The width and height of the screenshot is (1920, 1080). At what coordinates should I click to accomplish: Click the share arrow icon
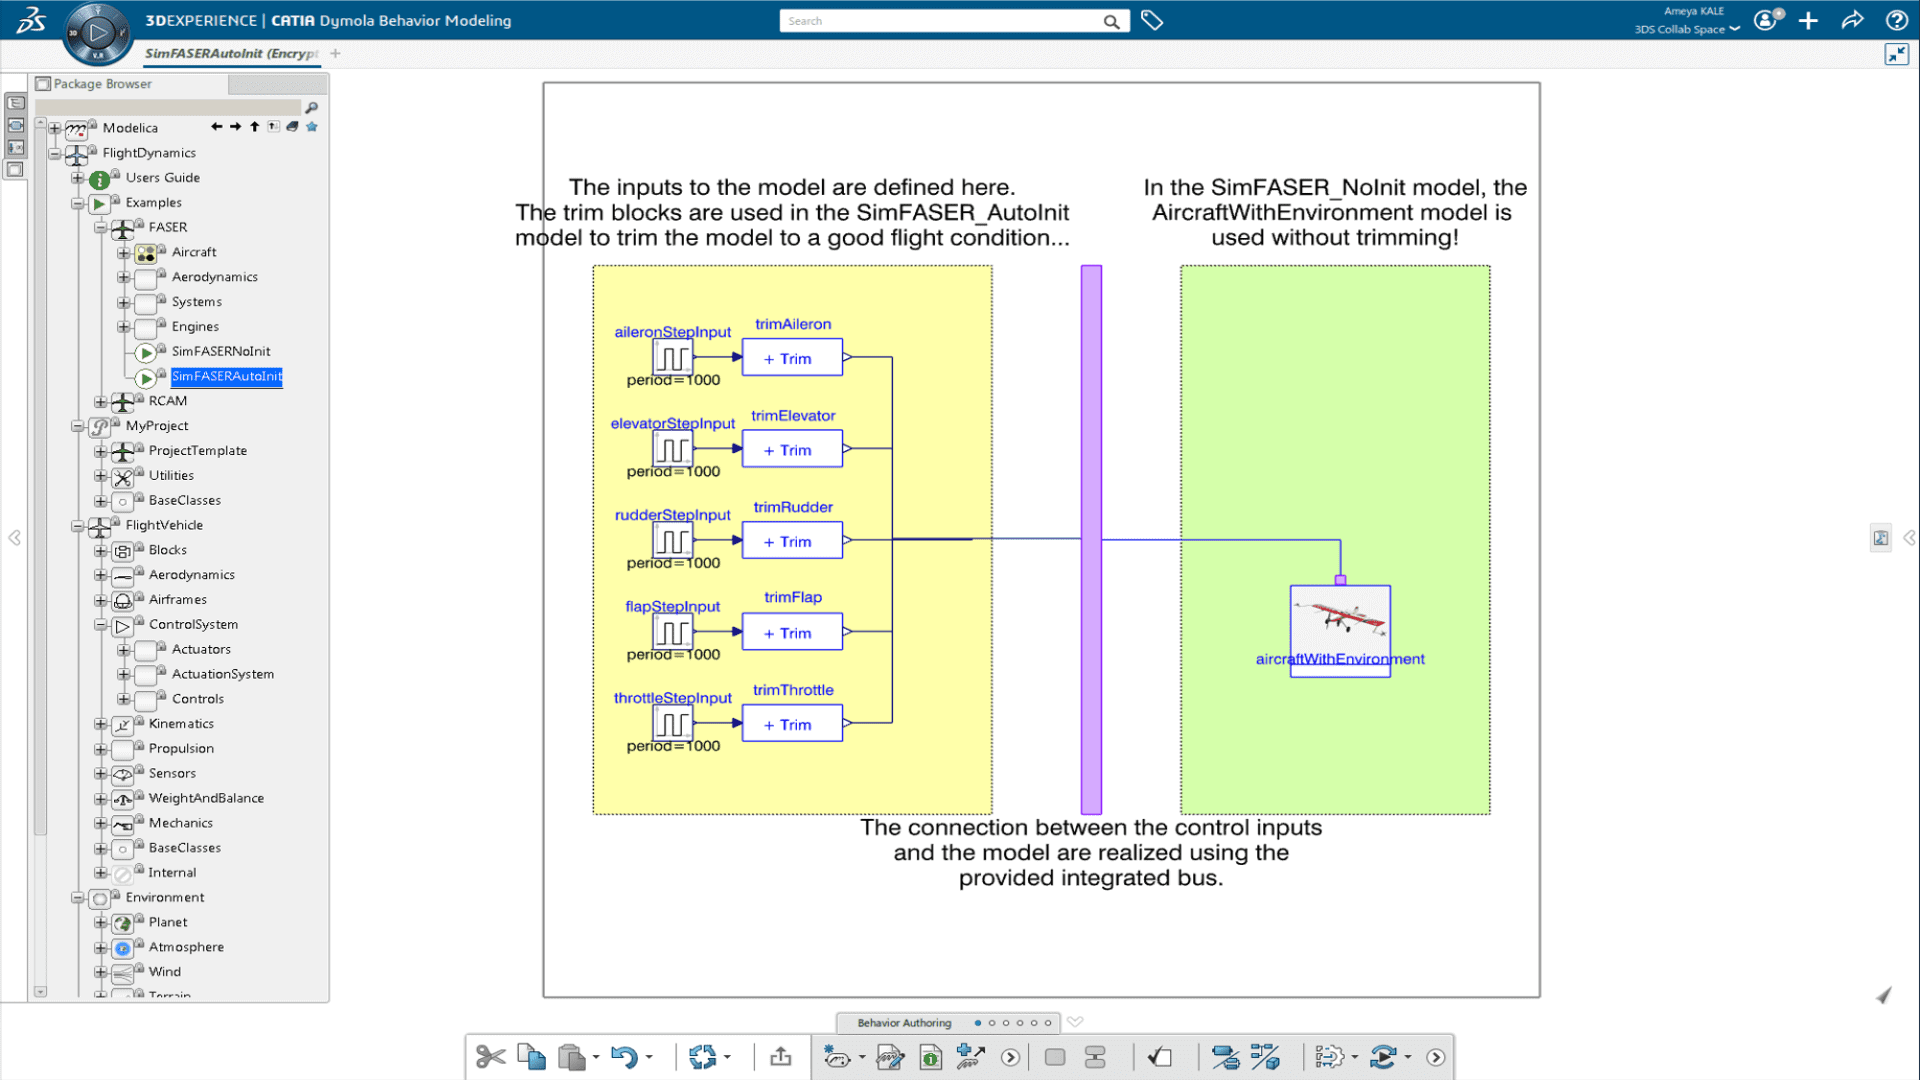pyautogui.click(x=1852, y=20)
